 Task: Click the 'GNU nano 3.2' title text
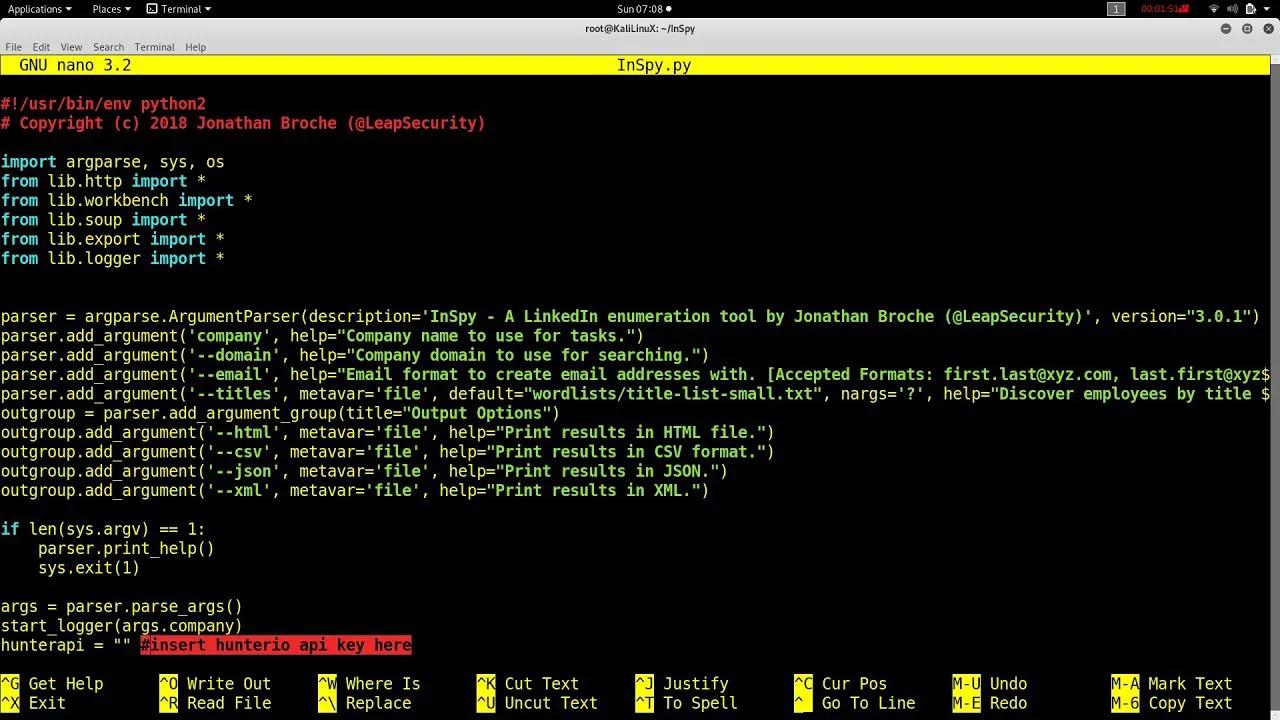tap(75, 65)
